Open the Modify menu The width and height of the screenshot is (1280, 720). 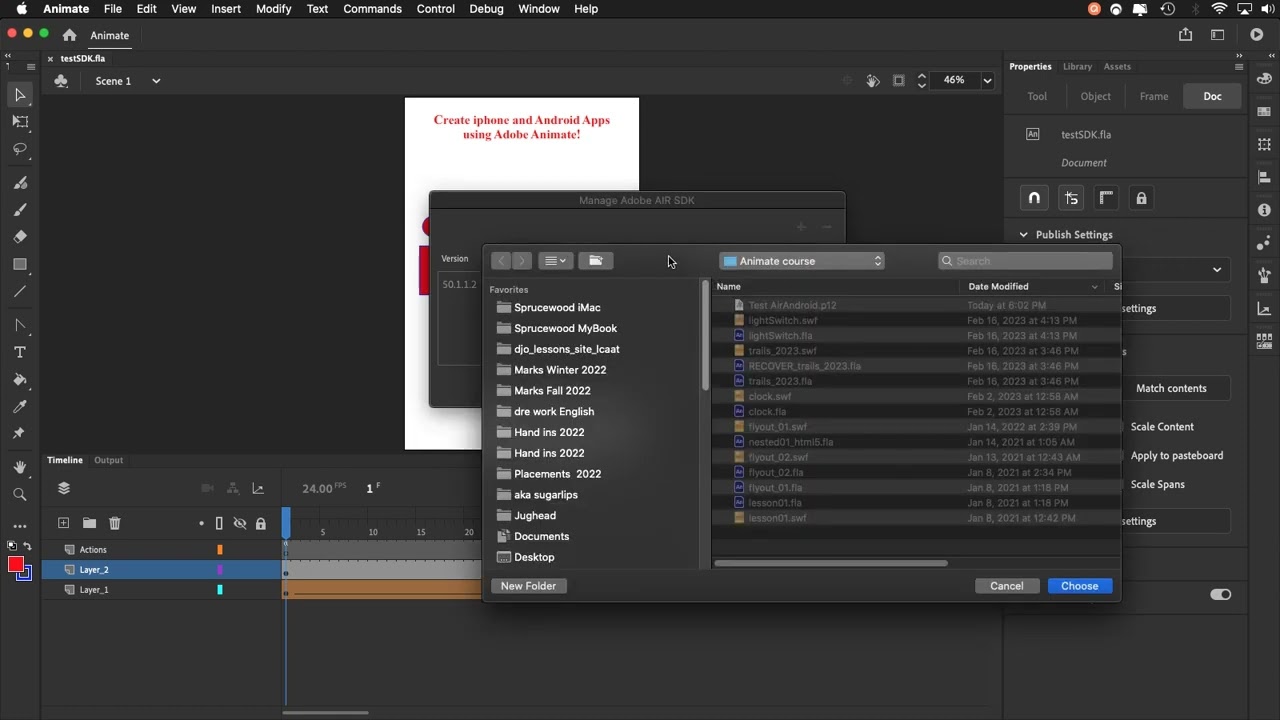(273, 9)
